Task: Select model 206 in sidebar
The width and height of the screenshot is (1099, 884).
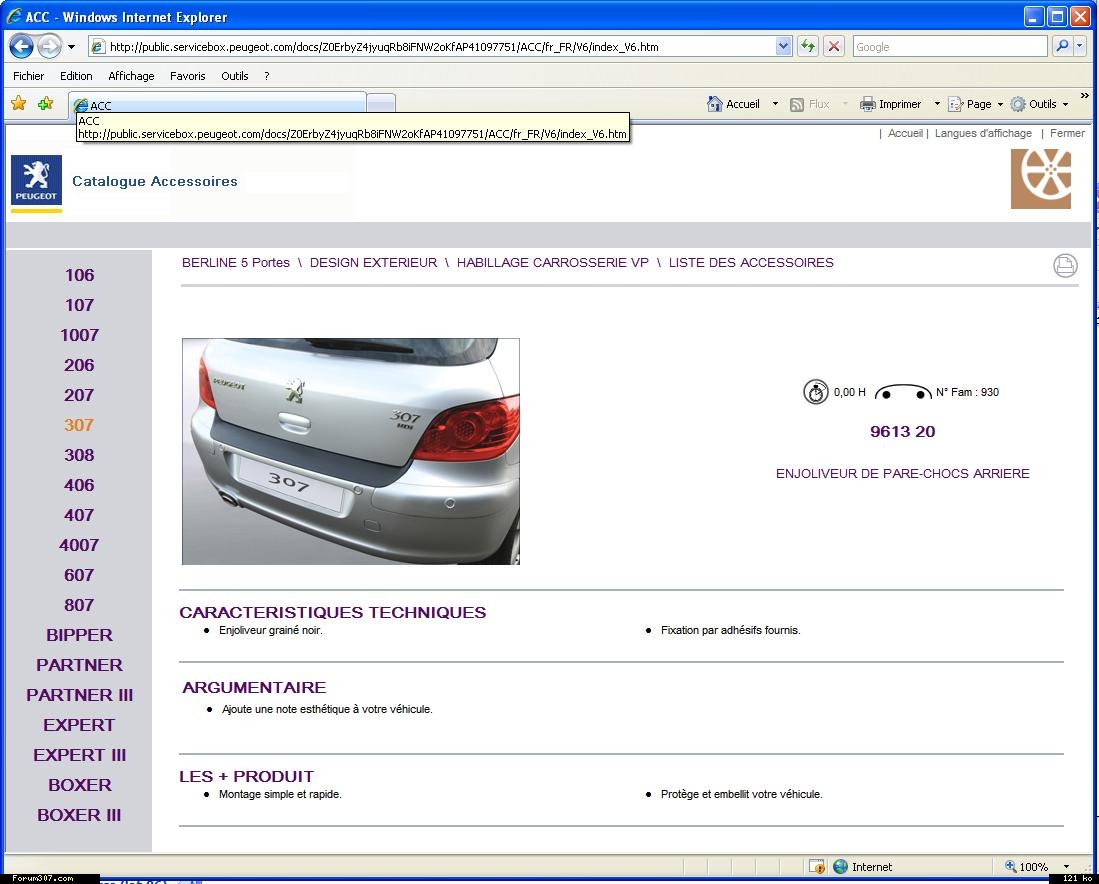Action: pos(79,365)
